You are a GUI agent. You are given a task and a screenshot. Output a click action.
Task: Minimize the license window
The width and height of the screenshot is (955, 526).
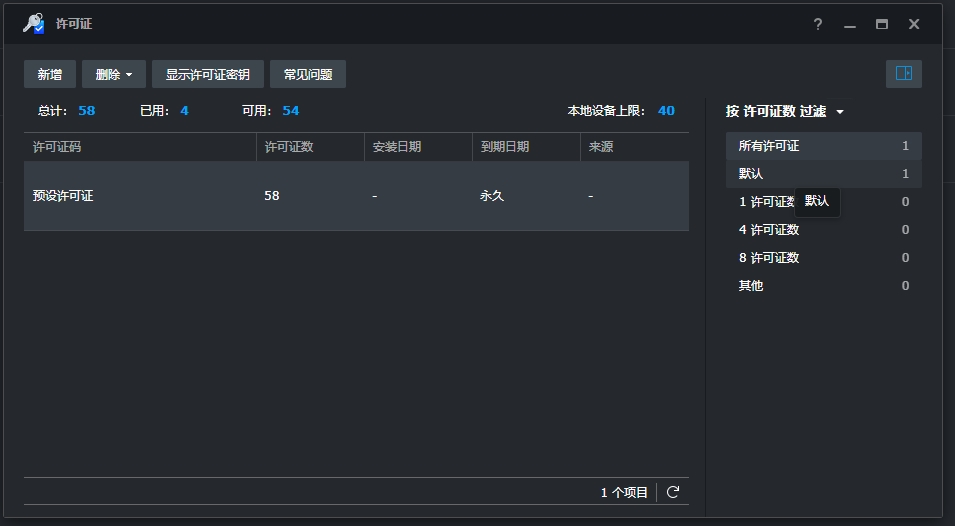(x=849, y=24)
